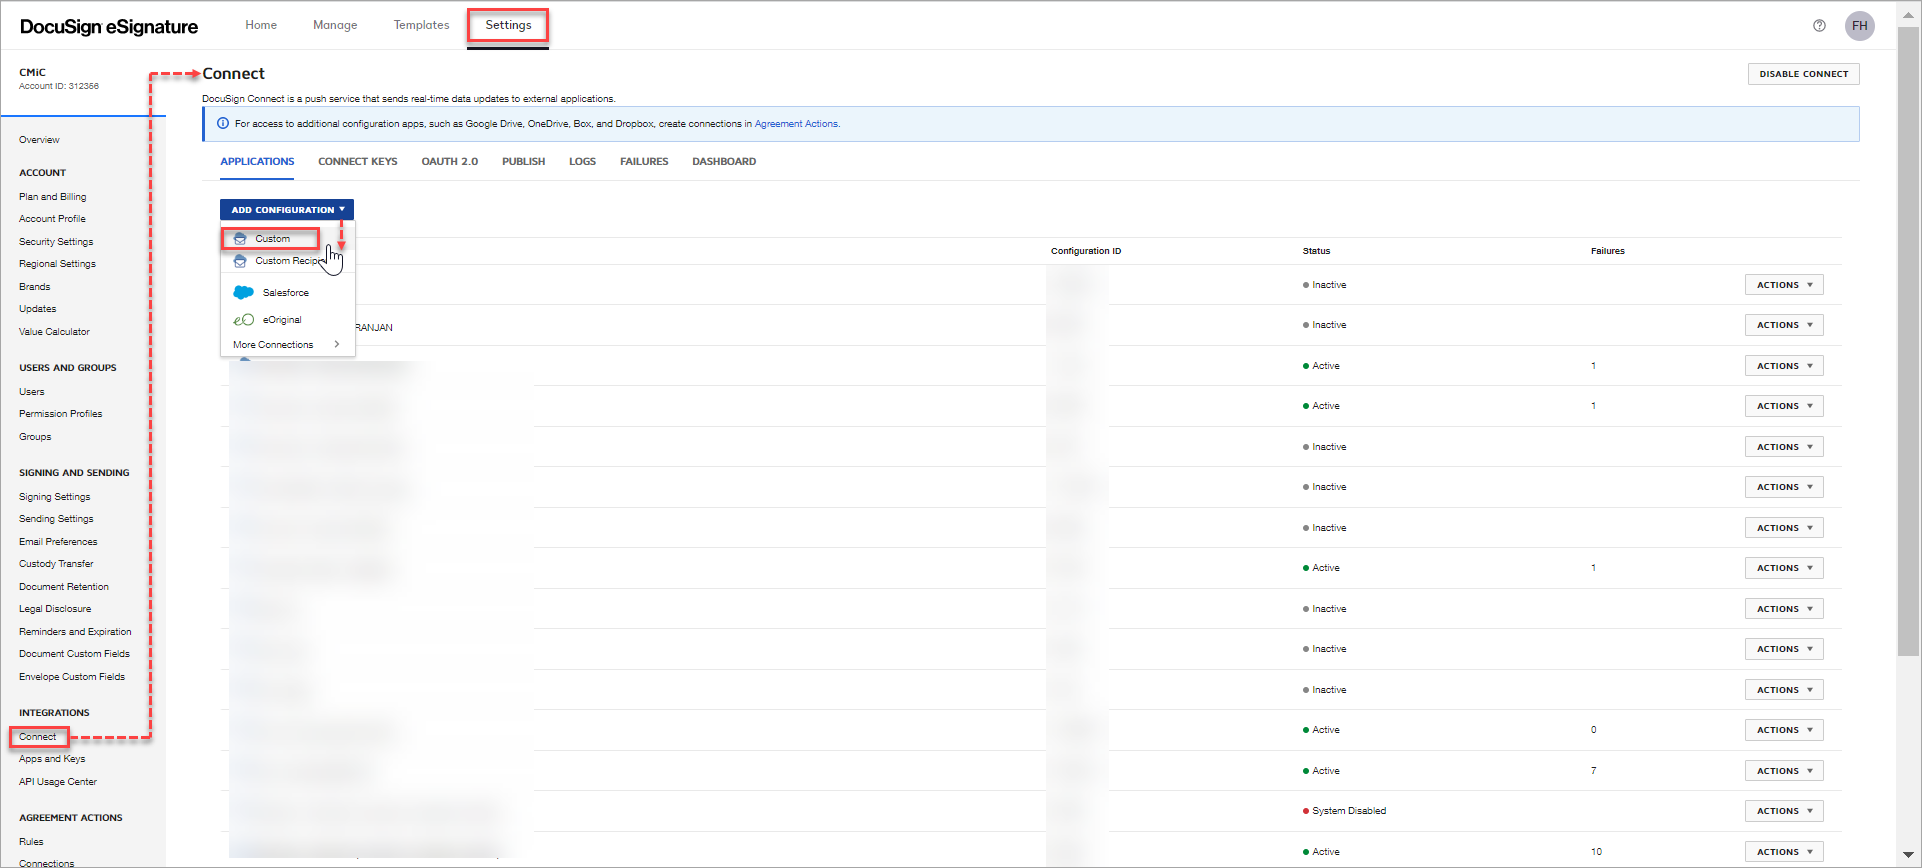This screenshot has height=868, width=1922.
Task: Open Actions dropdown for the 0 failures row
Action: (x=1784, y=730)
